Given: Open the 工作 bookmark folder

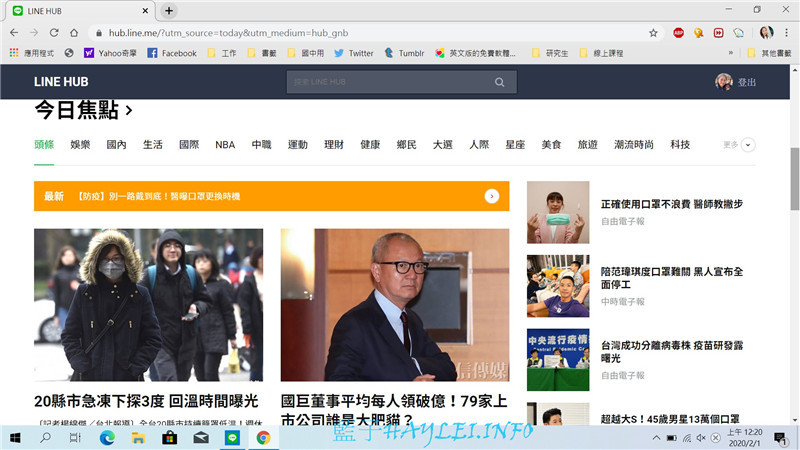Looking at the screenshot, I should [222, 53].
